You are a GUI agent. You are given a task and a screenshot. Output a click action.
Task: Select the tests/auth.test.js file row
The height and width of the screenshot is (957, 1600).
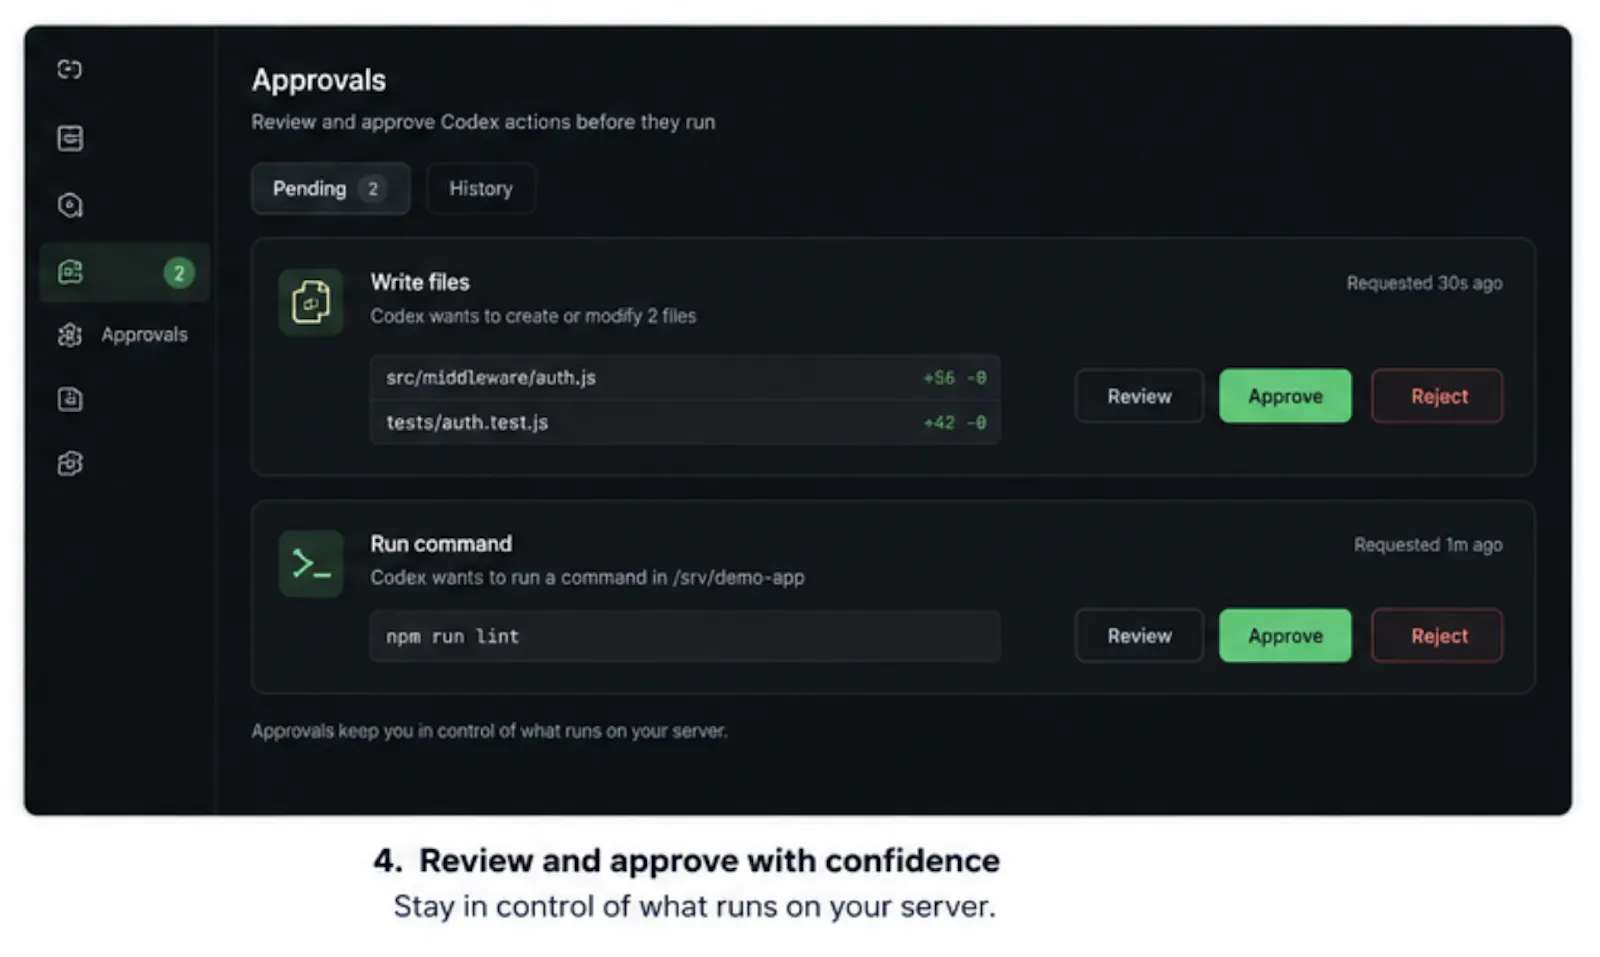tap(685, 423)
